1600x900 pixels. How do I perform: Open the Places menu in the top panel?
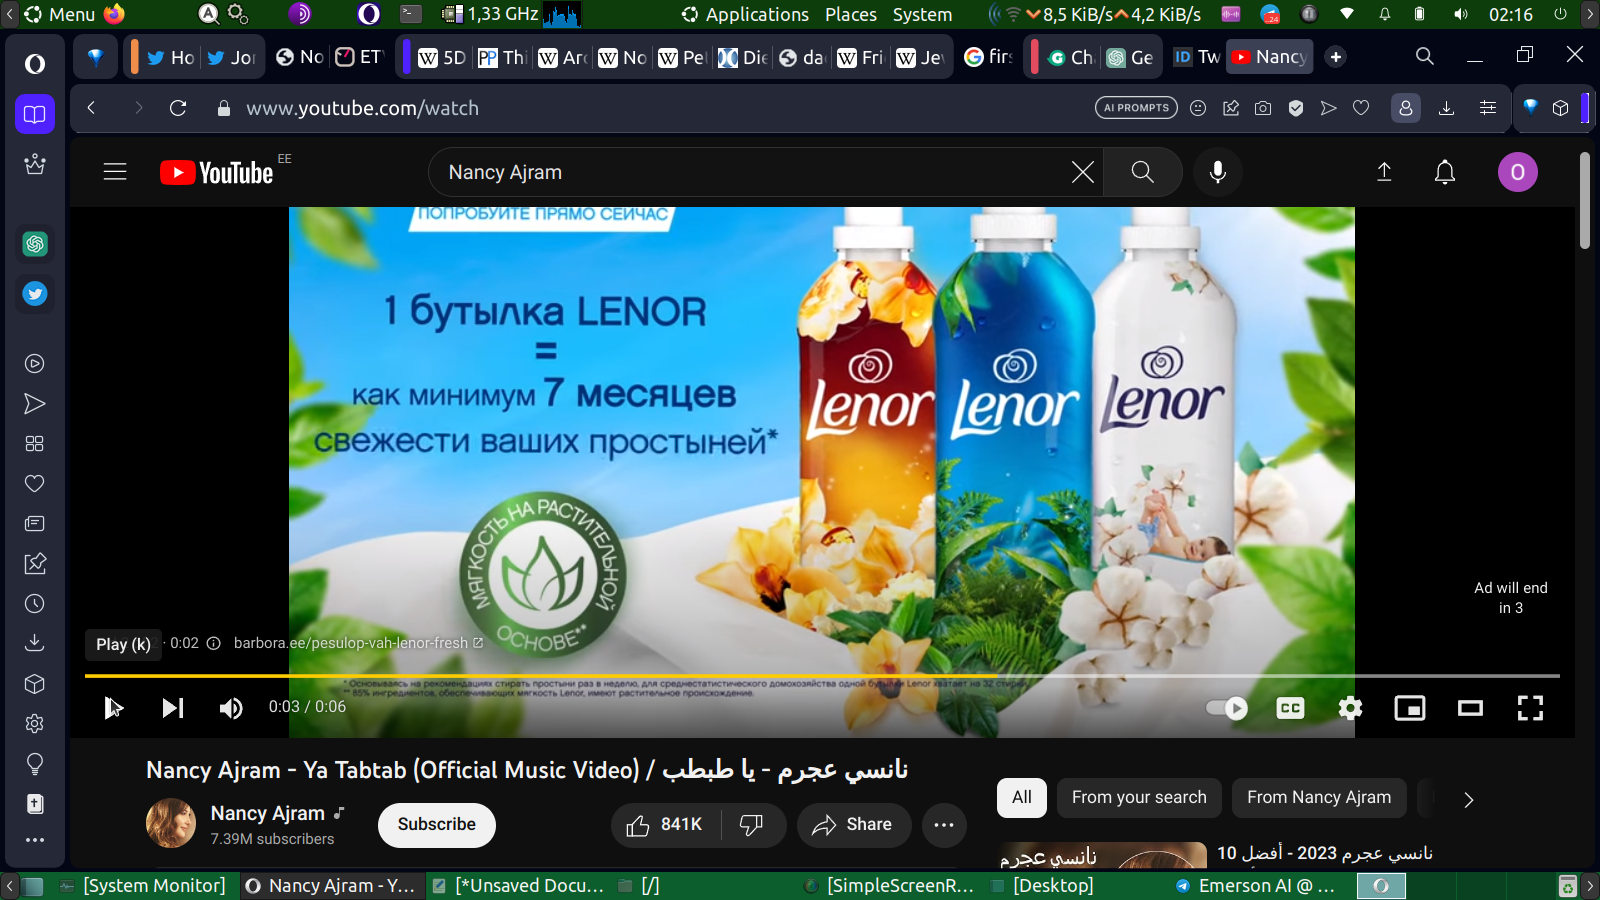click(851, 14)
